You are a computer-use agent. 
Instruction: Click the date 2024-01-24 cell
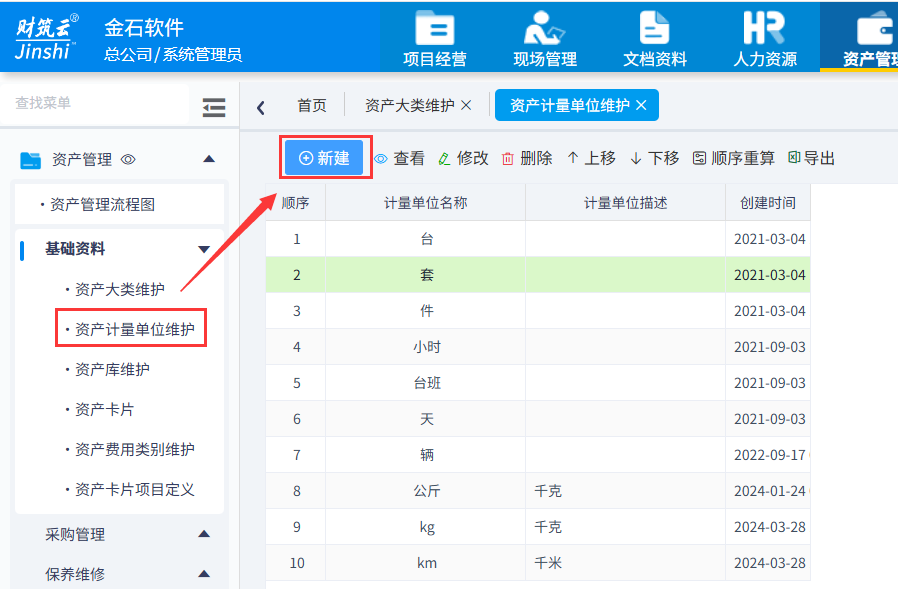tap(768, 491)
